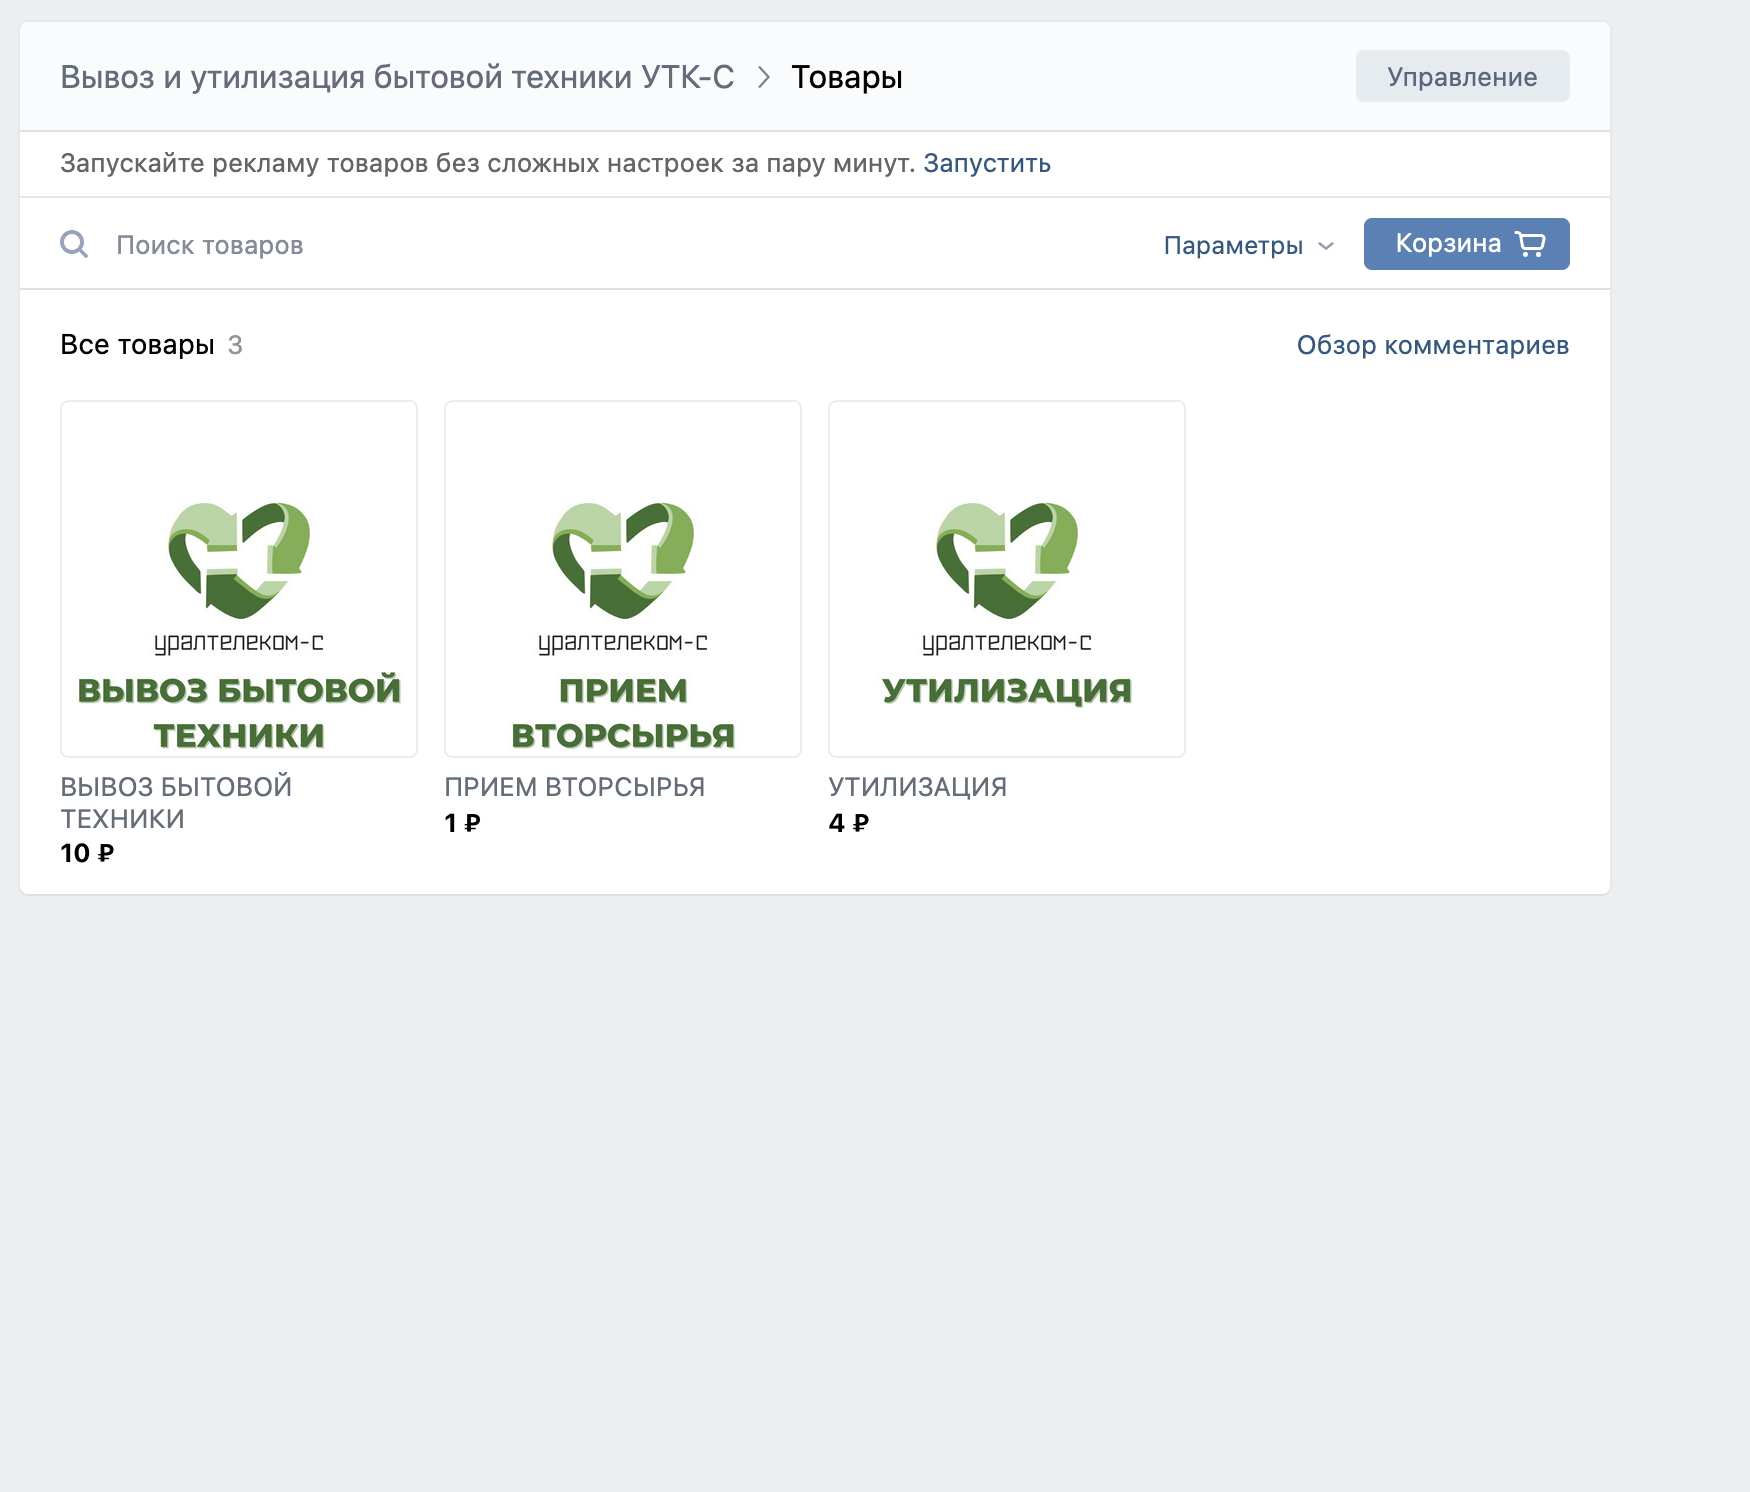Click the chevron next to Параметры

click(1326, 246)
